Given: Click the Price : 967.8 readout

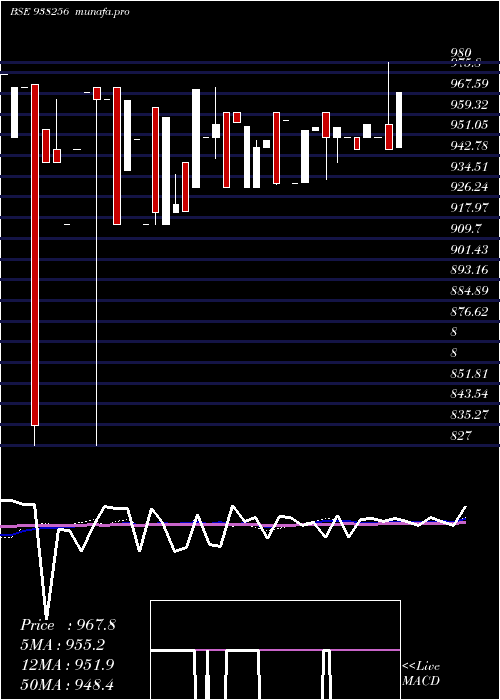Looking at the screenshot, I should tap(68, 625).
